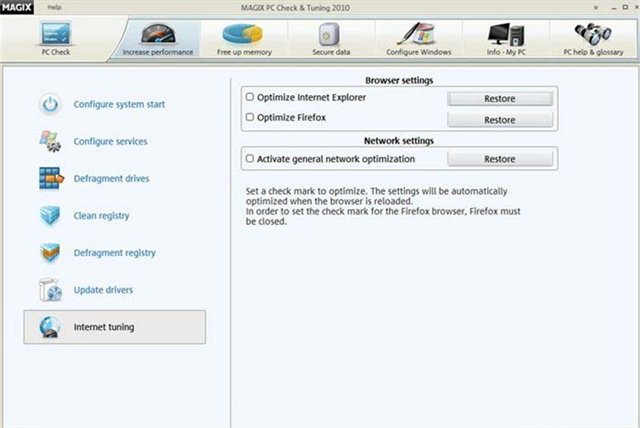Open the Secure data icon

tap(329, 33)
